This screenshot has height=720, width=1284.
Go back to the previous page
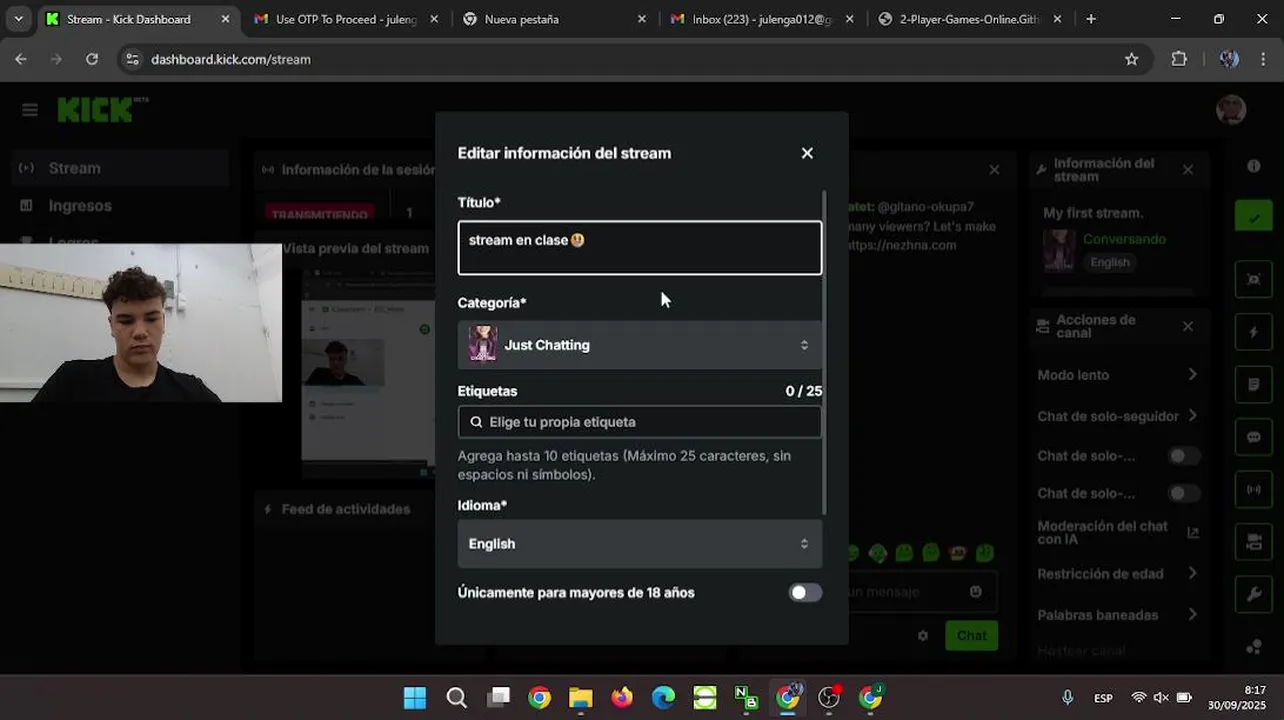(21, 59)
